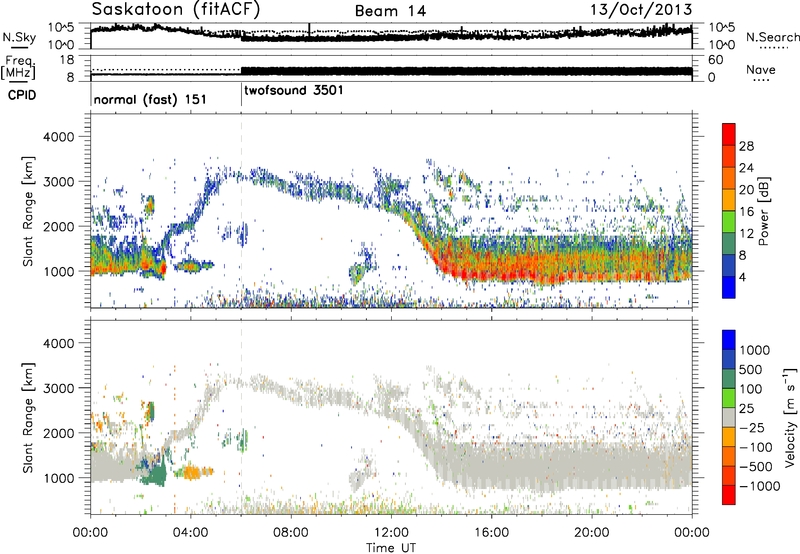Click the '12:00' time tick label
Viewport: 800px width, 554px height.
391,533
